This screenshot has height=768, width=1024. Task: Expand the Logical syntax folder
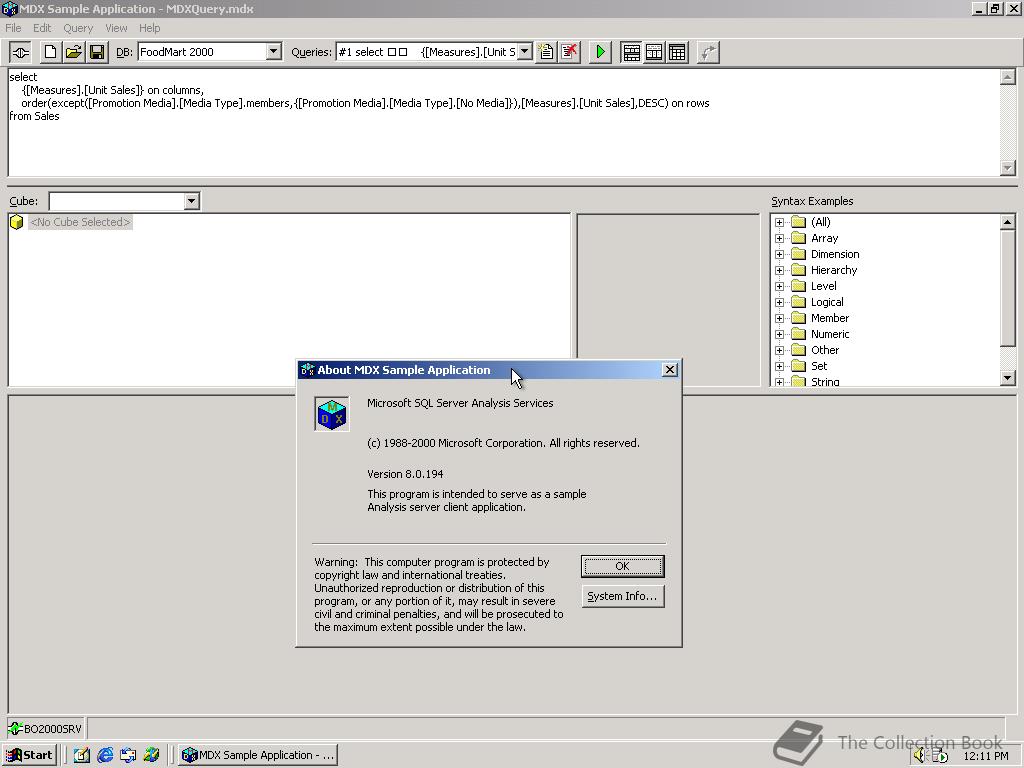(x=779, y=302)
